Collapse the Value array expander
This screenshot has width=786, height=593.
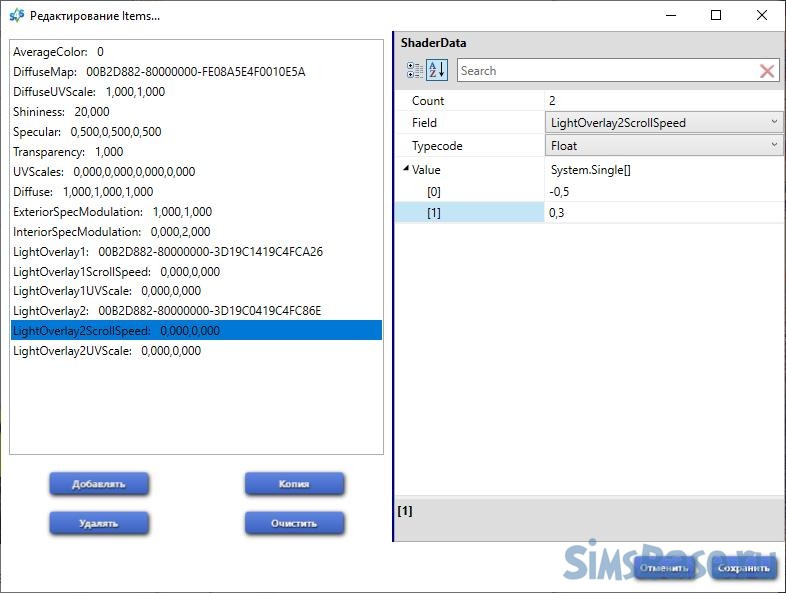click(x=405, y=169)
